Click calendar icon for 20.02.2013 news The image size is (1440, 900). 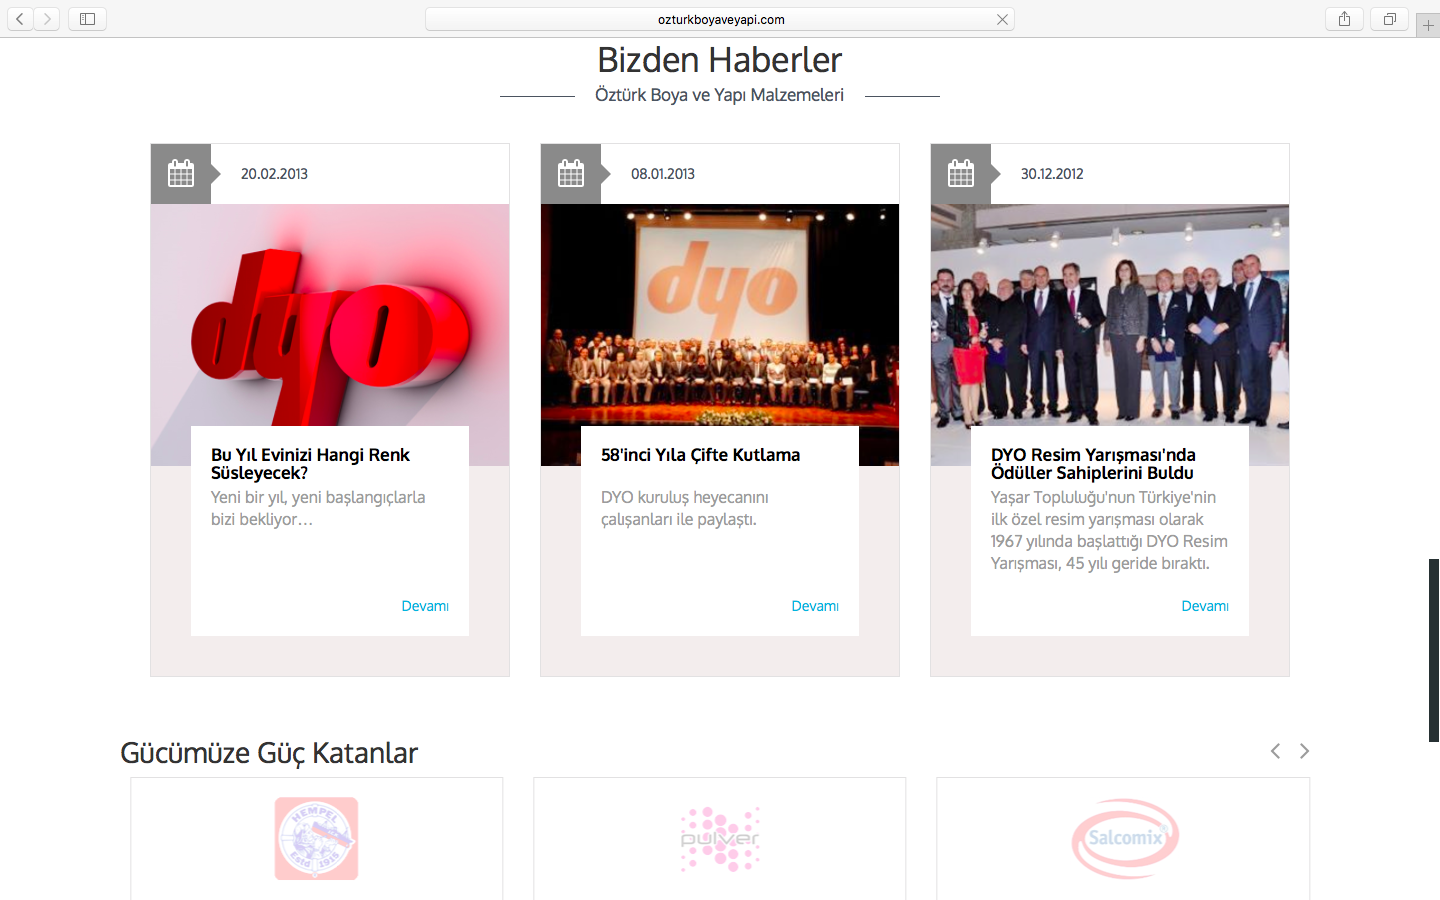click(181, 173)
